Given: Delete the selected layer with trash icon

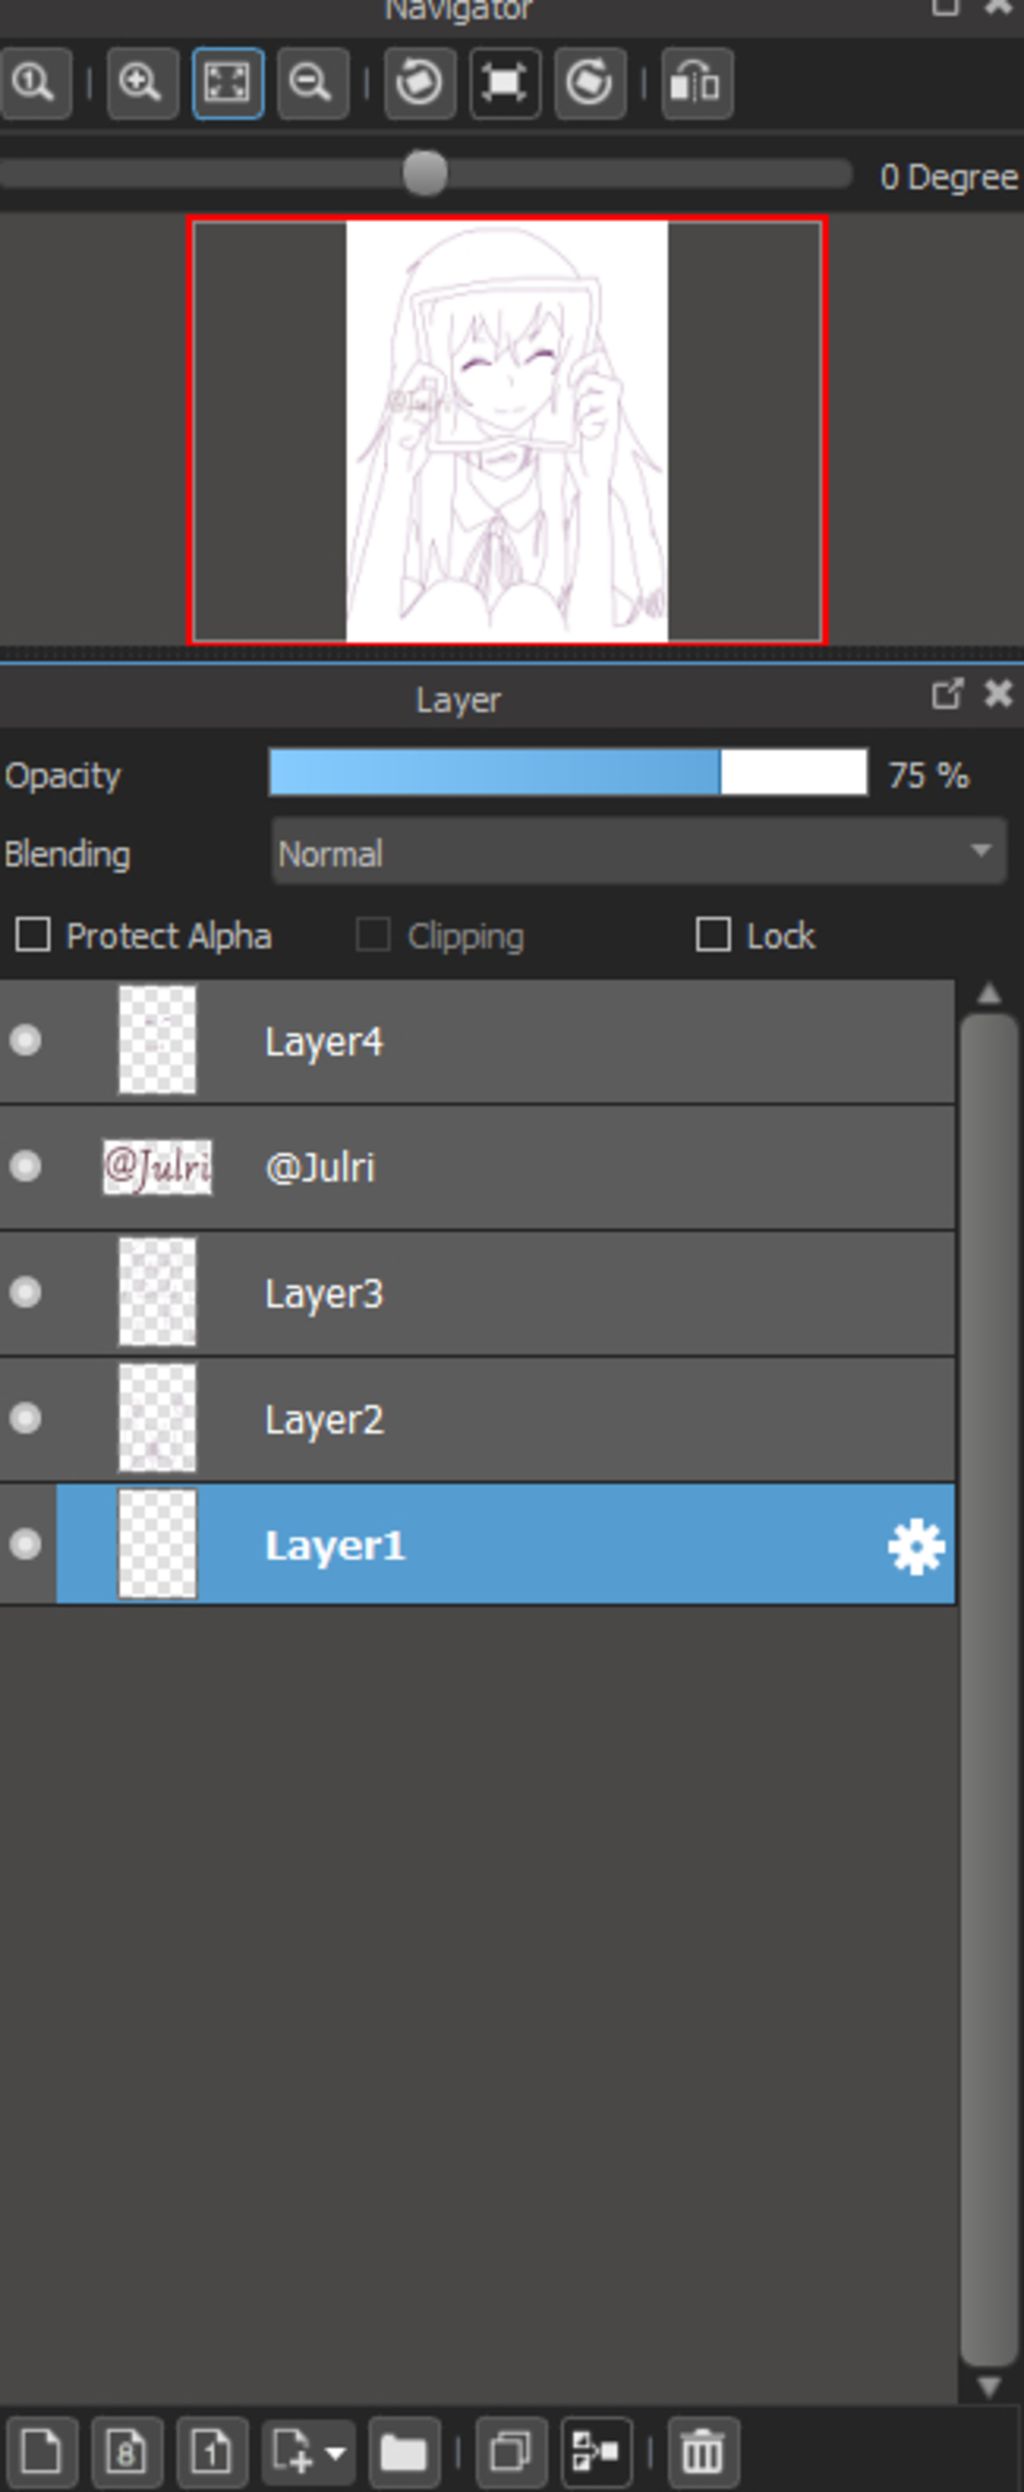Looking at the screenshot, I should point(702,2452).
